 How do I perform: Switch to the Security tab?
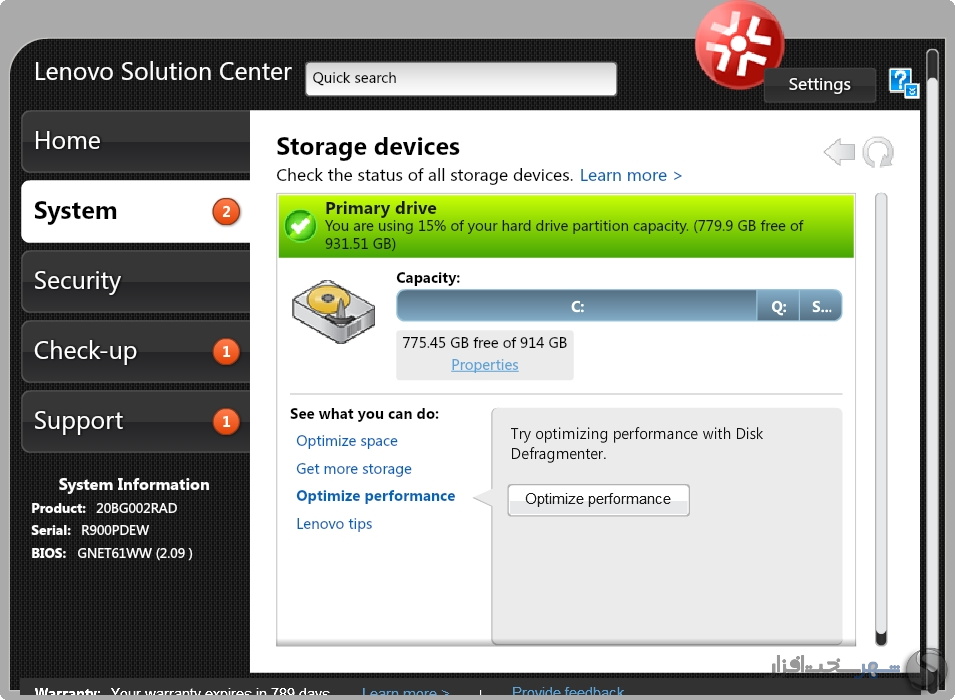136,281
